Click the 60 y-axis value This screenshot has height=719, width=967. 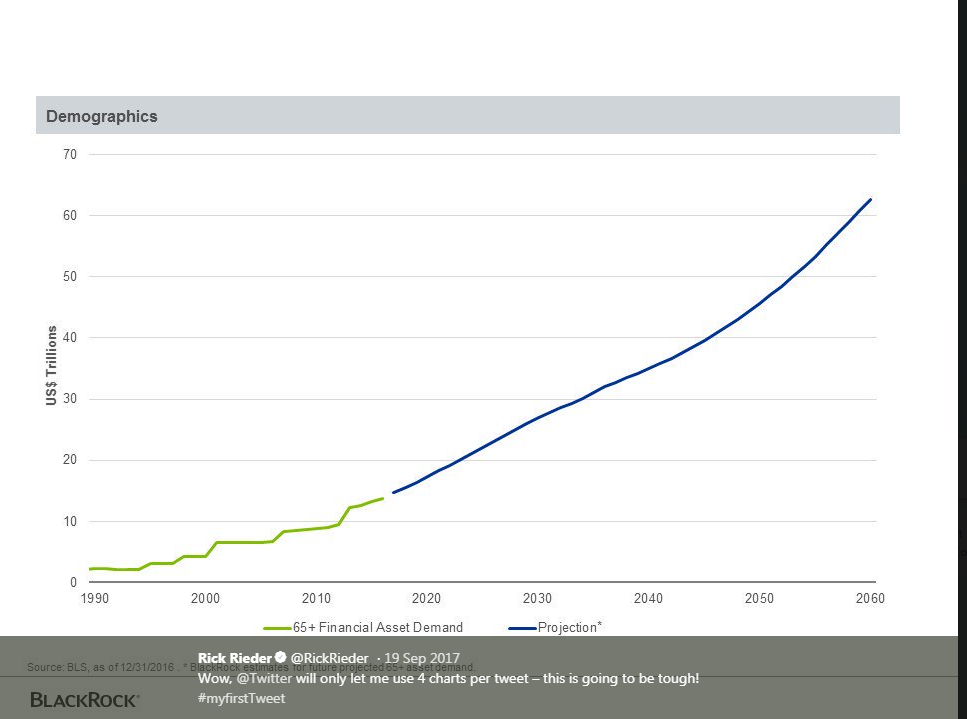pos(70,215)
